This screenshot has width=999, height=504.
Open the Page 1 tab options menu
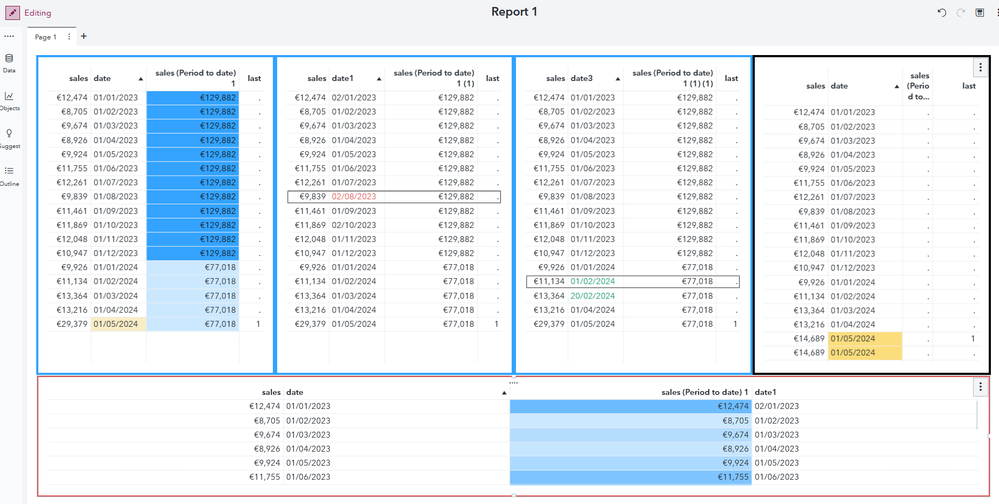[x=69, y=37]
